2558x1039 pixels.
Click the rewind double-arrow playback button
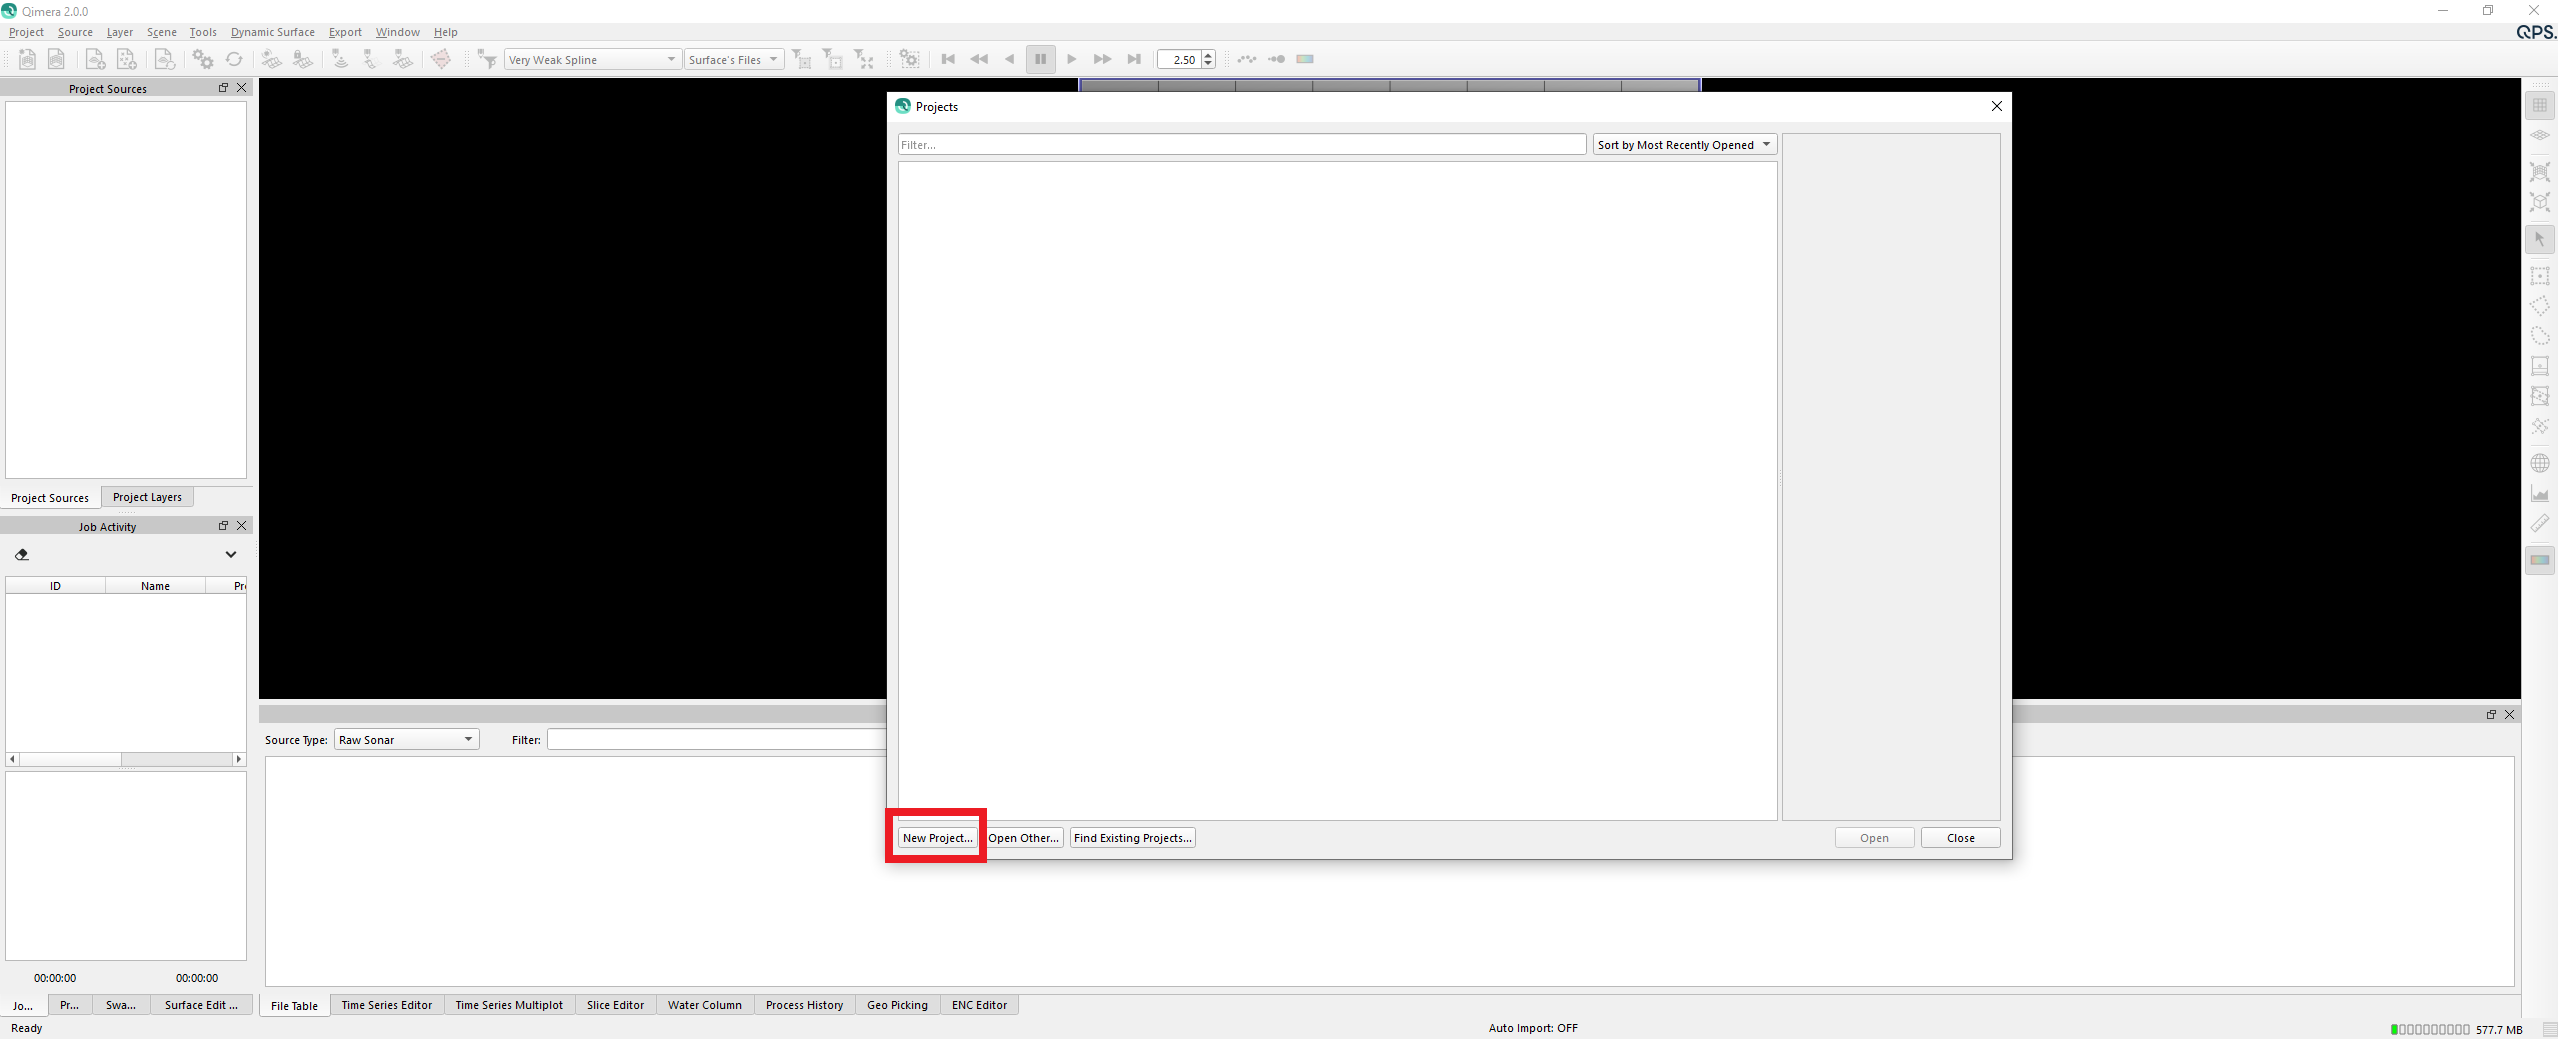pos(979,59)
